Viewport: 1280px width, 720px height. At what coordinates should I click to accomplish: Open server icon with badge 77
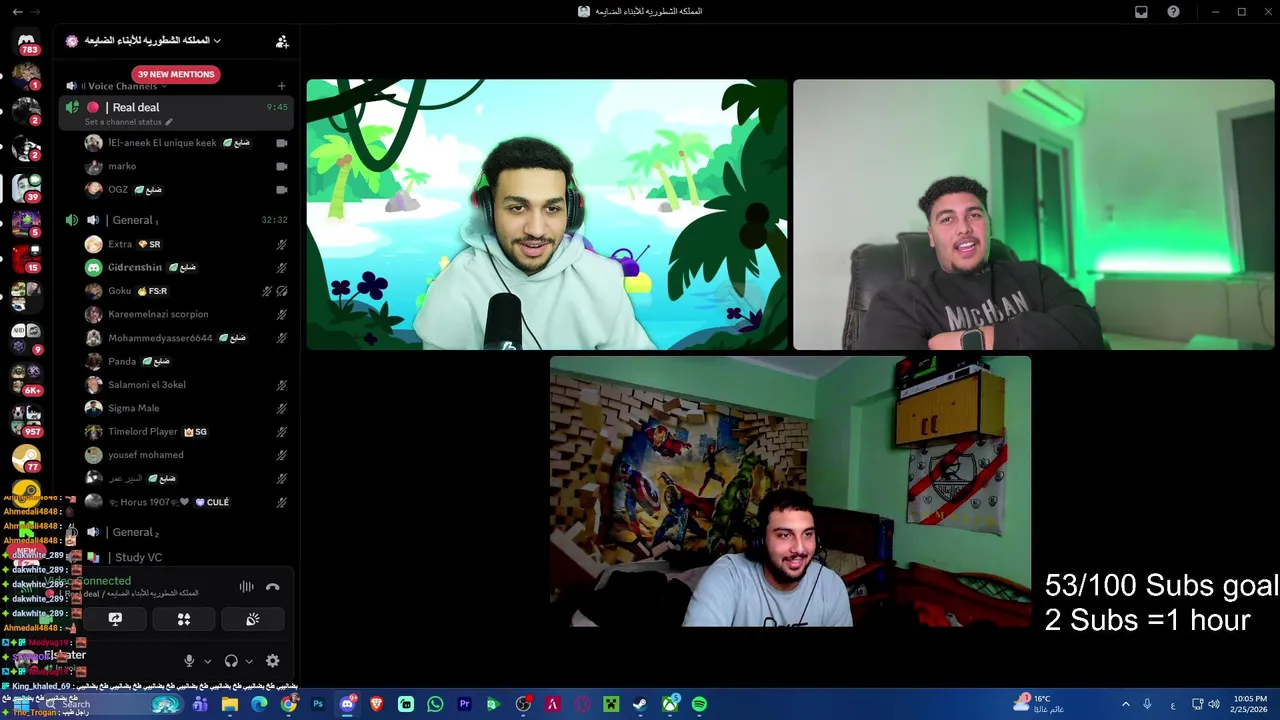coord(26,458)
